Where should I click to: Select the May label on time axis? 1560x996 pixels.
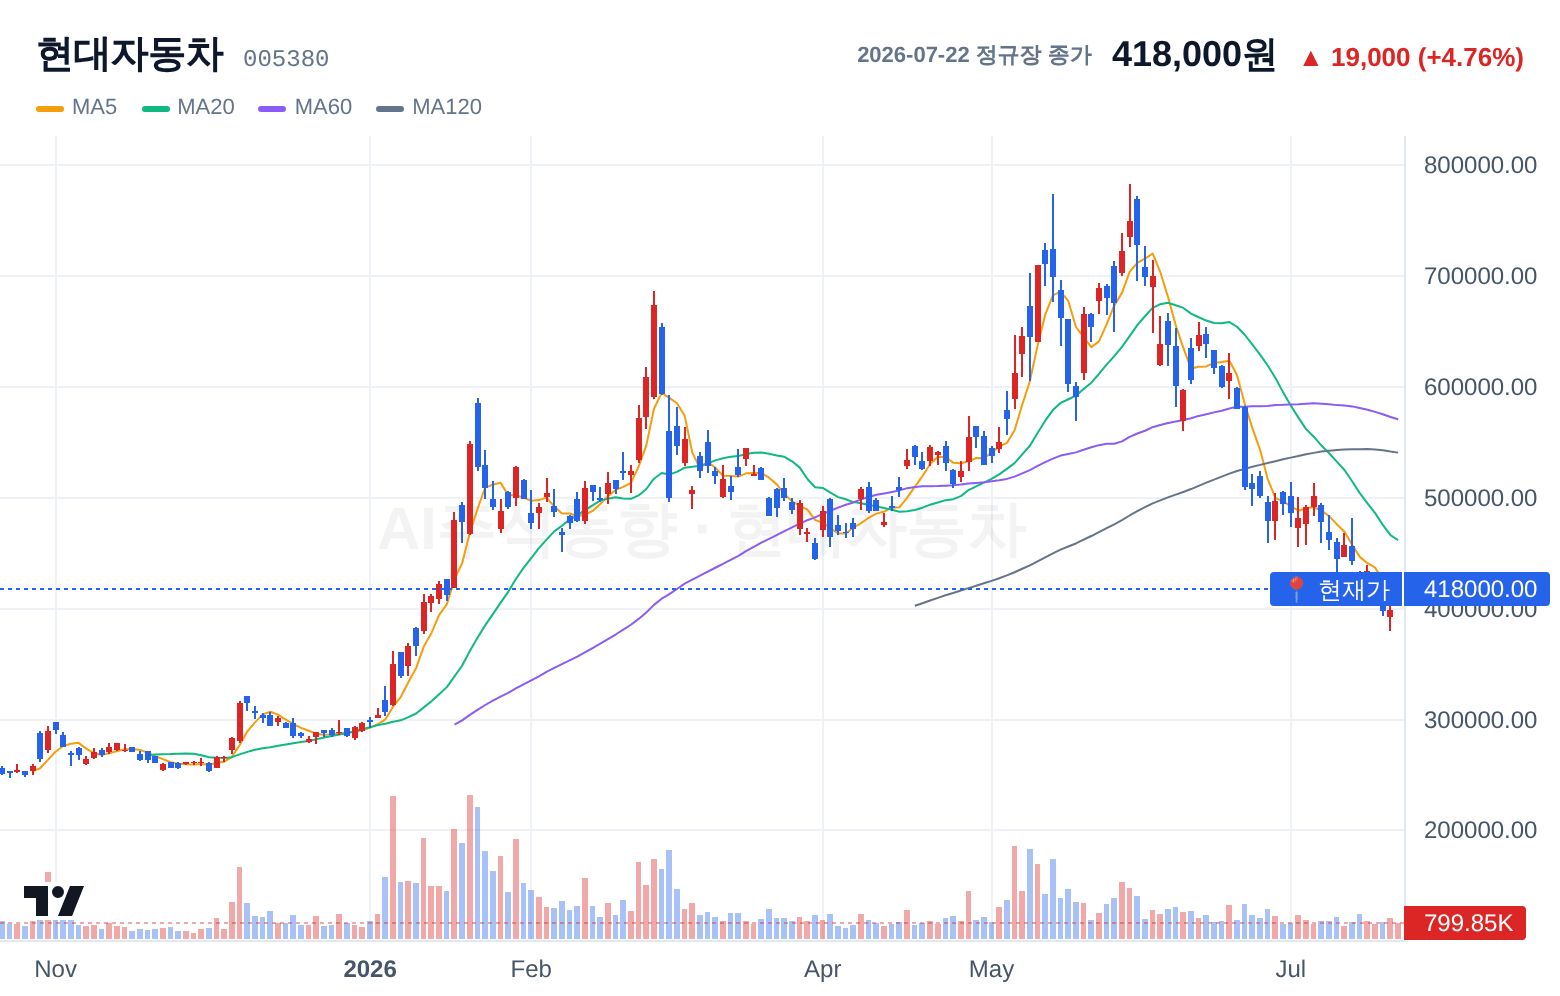(992, 969)
